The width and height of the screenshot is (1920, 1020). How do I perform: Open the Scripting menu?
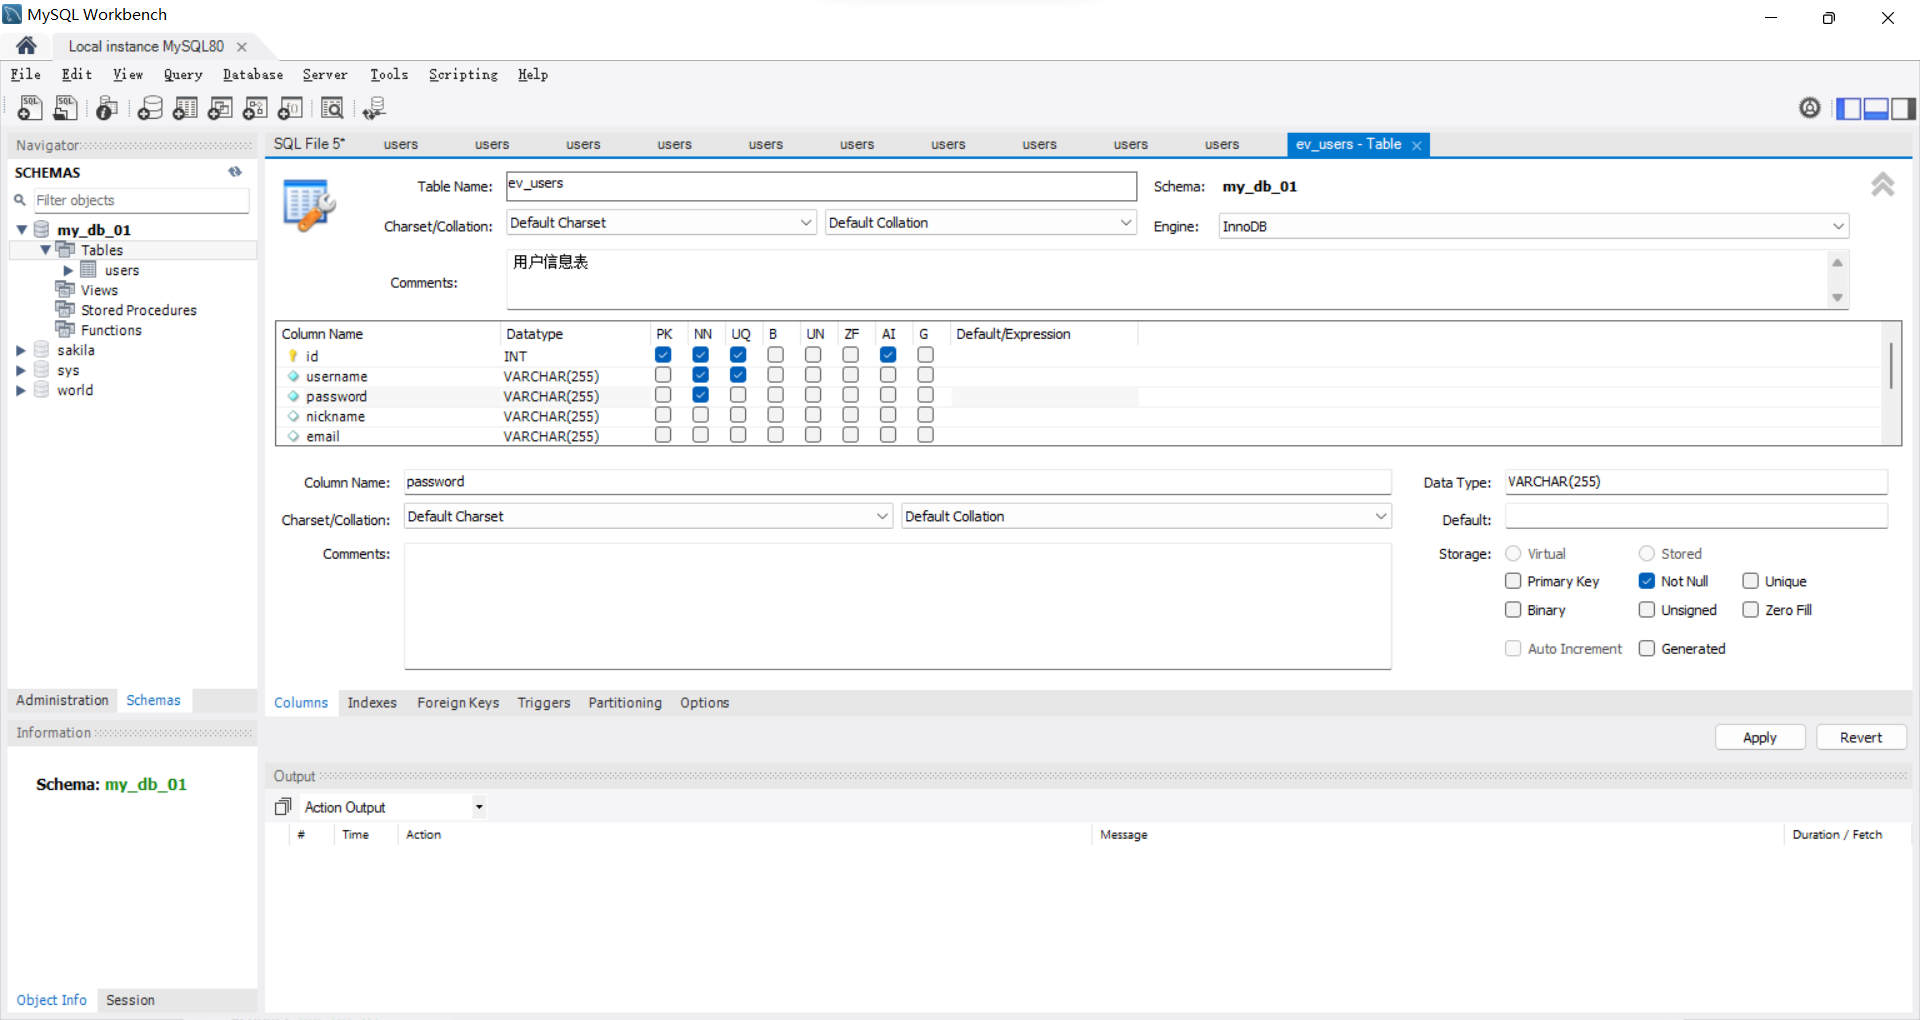(463, 75)
